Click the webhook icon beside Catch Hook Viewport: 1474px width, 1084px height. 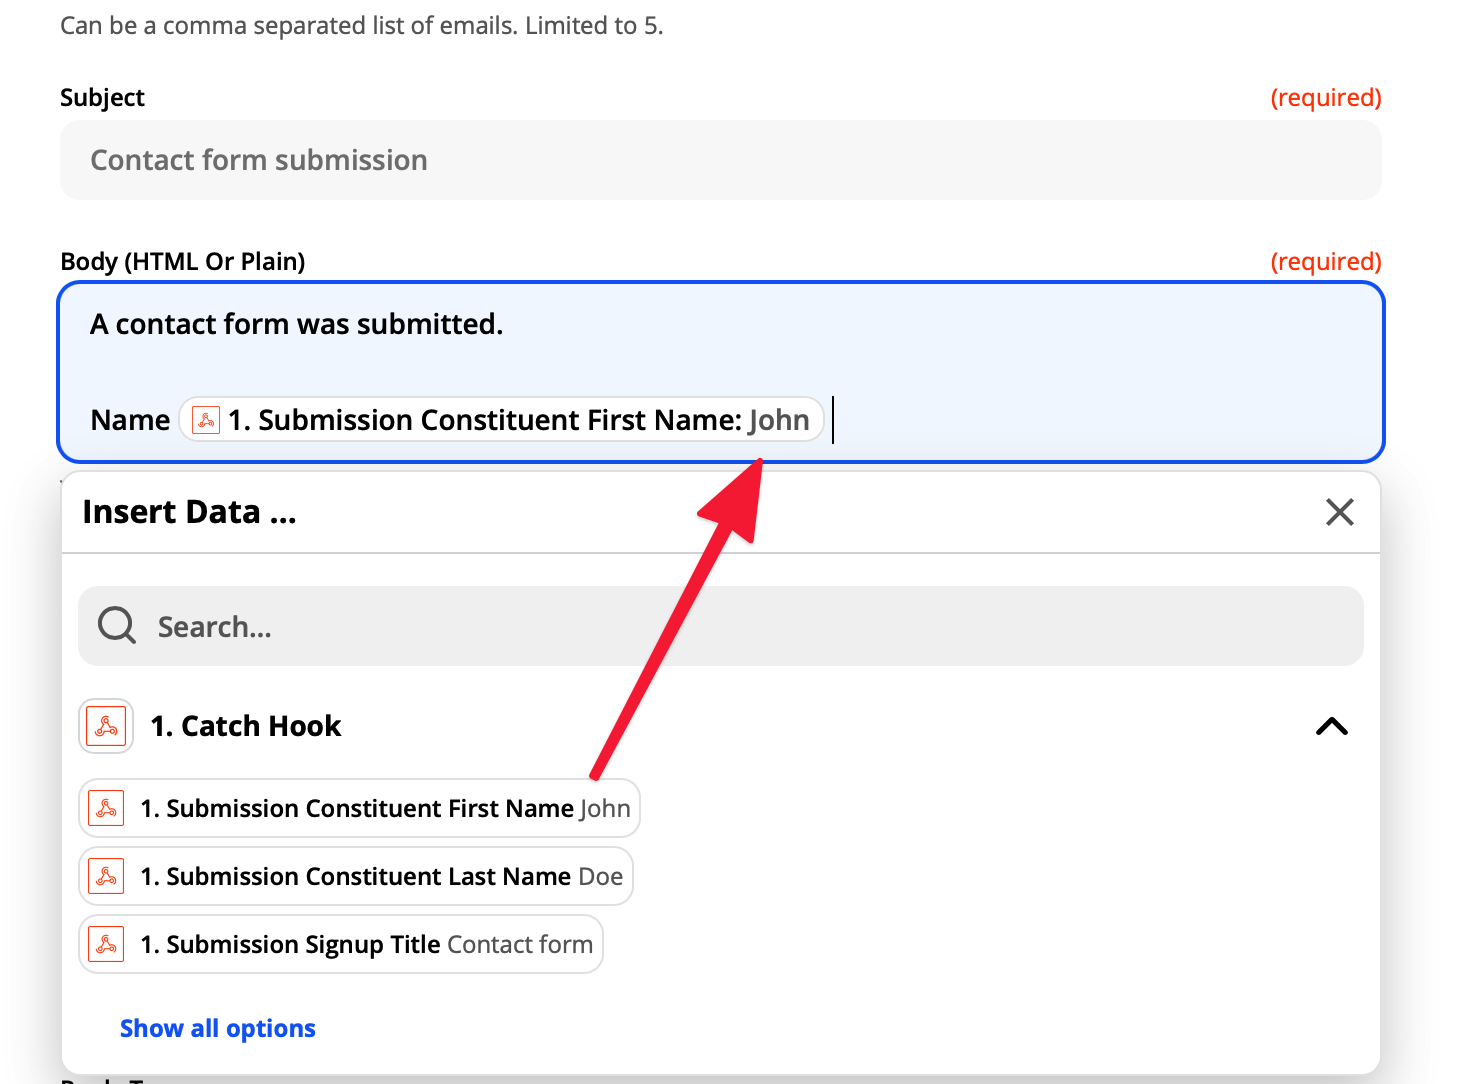(x=106, y=726)
